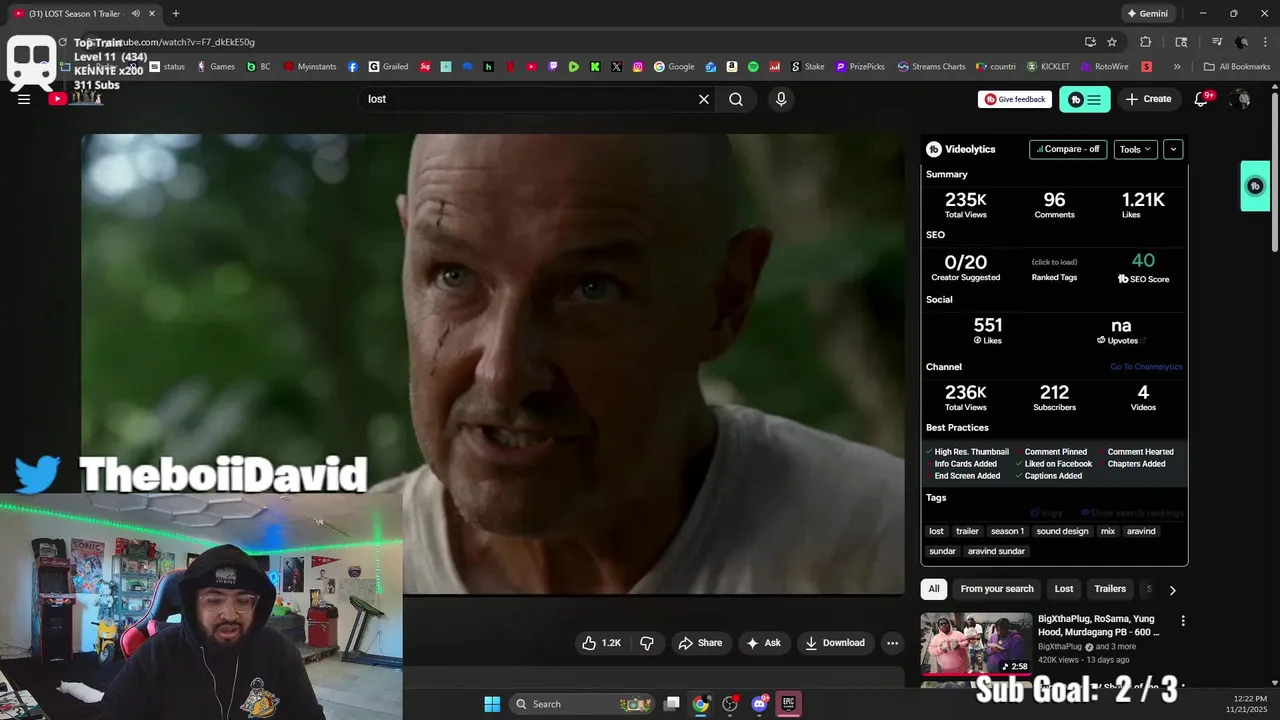Open the Windows Start menu
1280x720 pixels.
pos(492,704)
